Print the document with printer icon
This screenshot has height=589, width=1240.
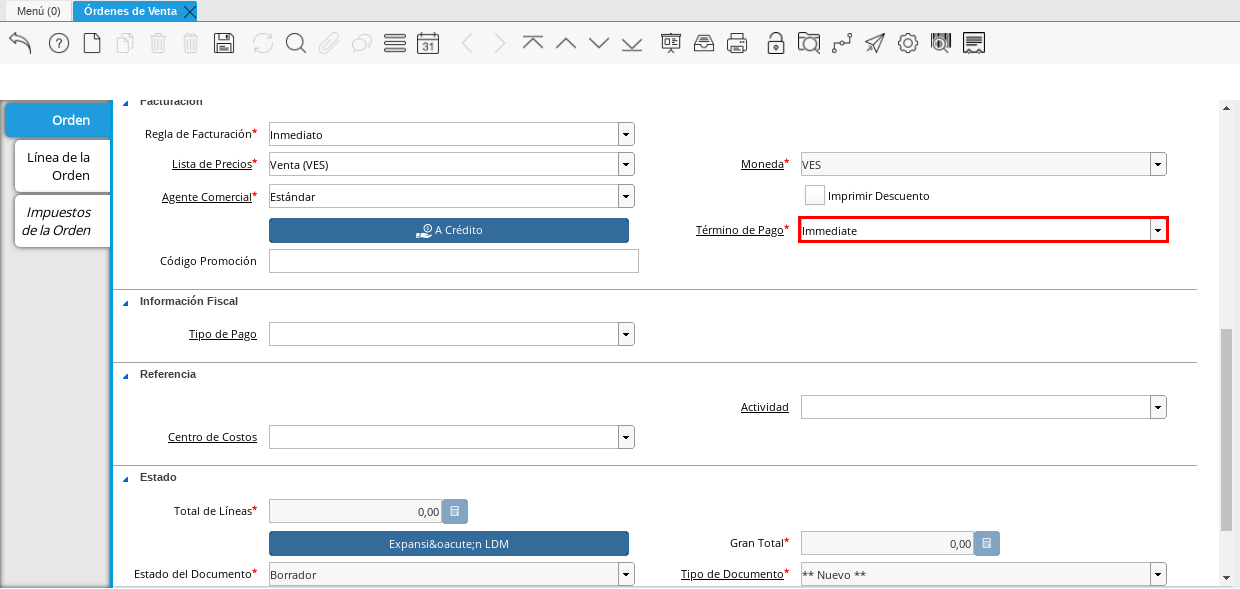737,43
